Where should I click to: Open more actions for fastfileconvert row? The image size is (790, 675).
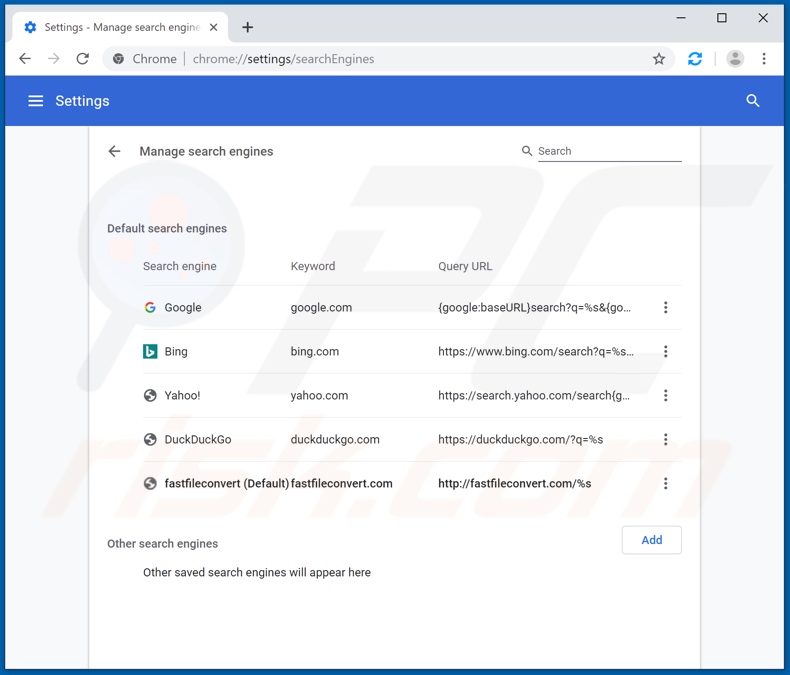[666, 484]
